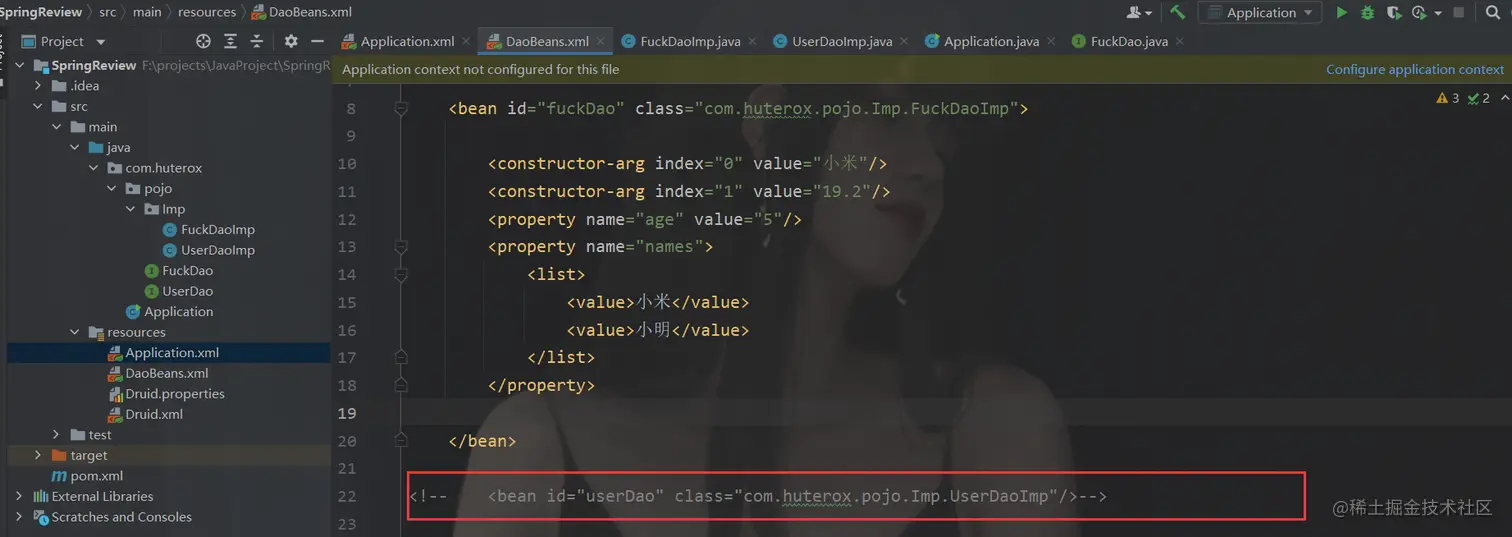Close the DaoBeans.xml tab
This screenshot has width=1512, height=537.
(600, 42)
